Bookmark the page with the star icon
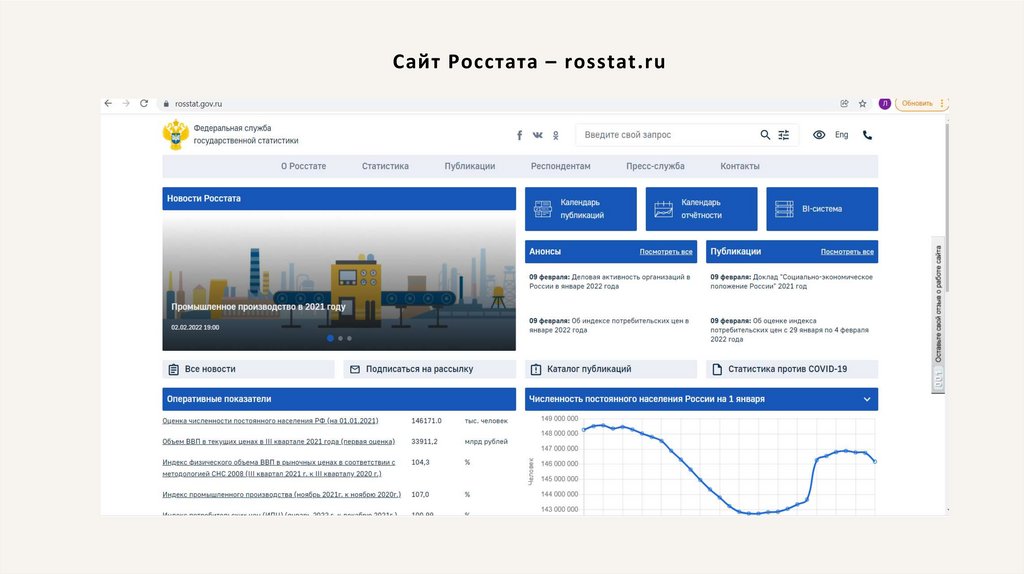 862,103
